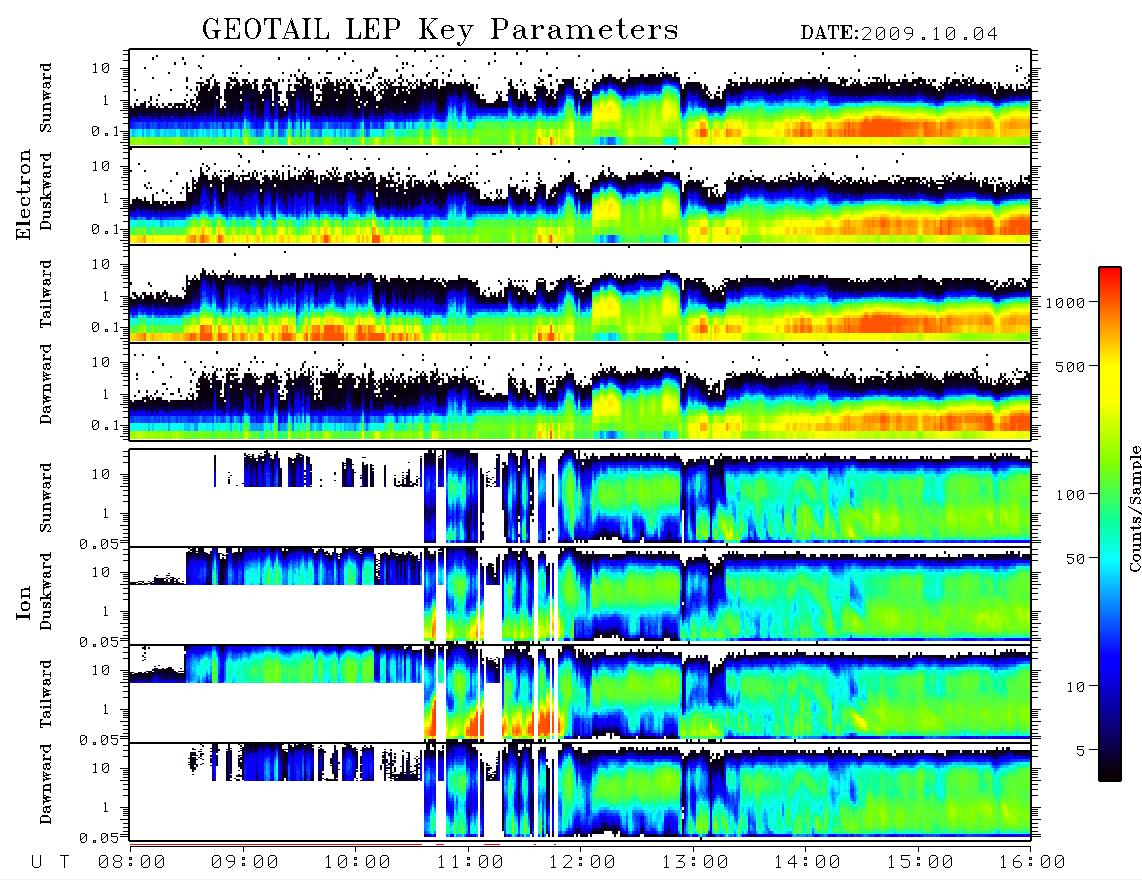Viewport: 1142px width, 880px height.
Task: Click the 10:00 time tick label
Action: (x=358, y=862)
